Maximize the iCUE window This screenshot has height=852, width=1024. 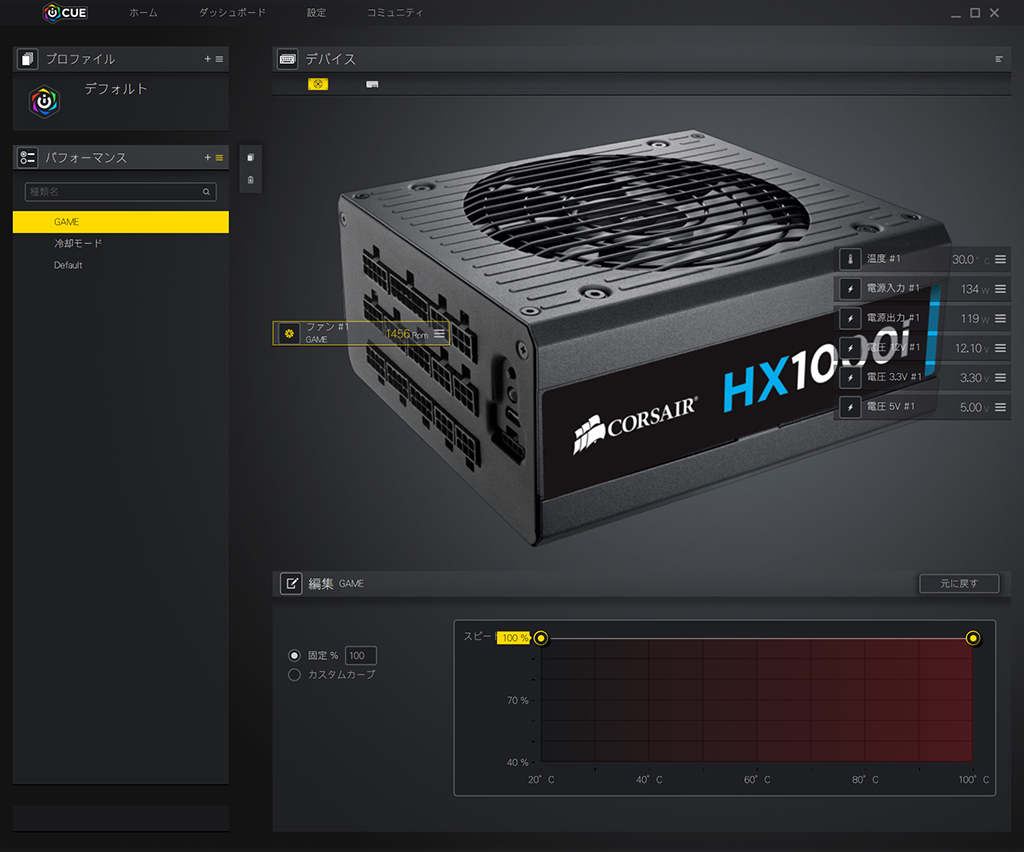(975, 12)
